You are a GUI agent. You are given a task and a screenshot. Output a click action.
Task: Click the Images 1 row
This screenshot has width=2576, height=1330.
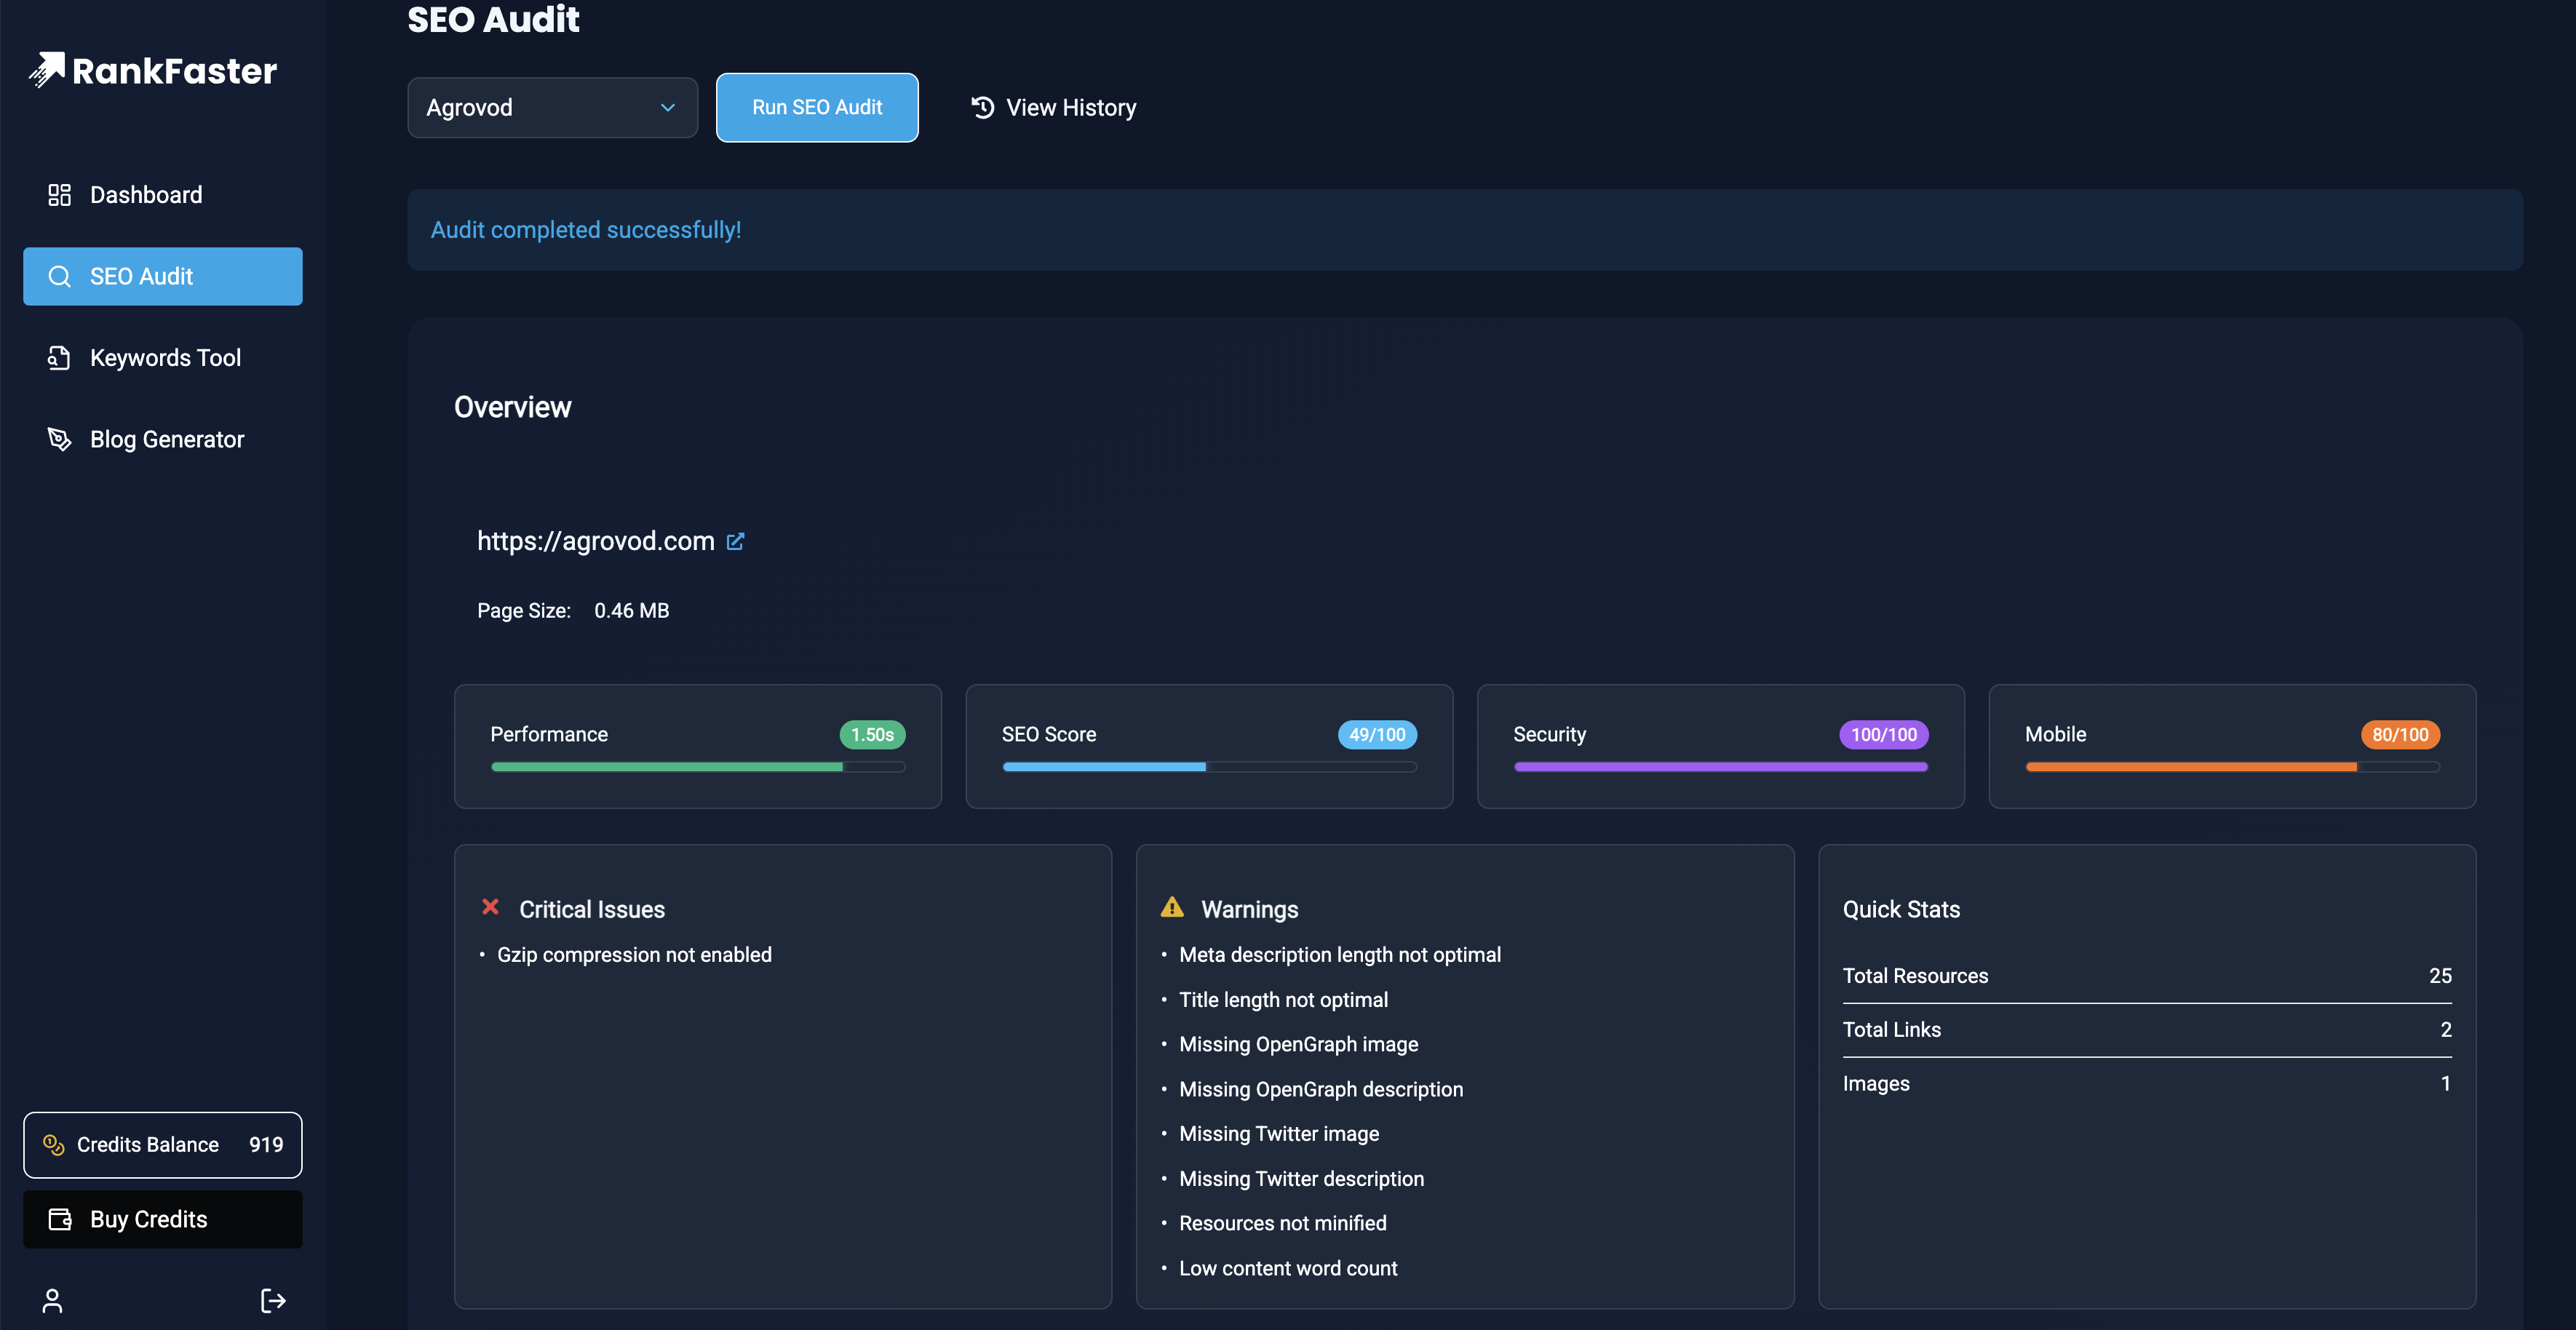click(x=2147, y=1084)
